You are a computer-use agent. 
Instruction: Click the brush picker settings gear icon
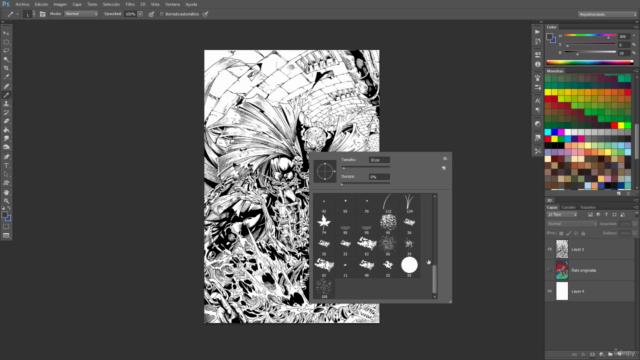[x=444, y=159]
